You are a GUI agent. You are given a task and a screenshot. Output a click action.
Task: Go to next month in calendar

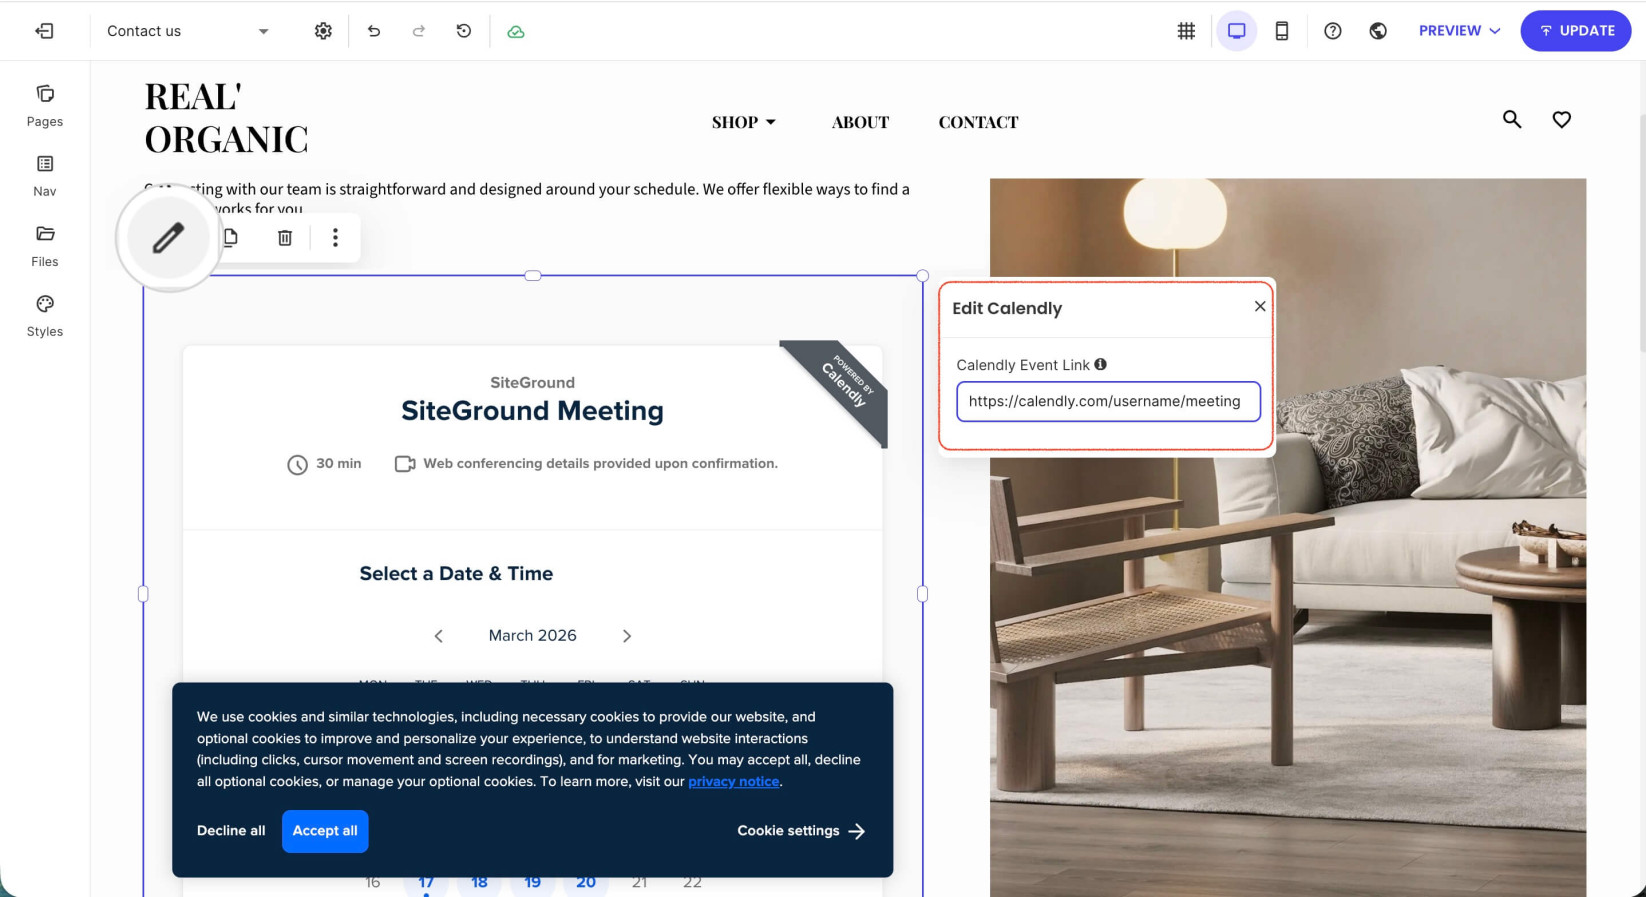pos(627,636)
